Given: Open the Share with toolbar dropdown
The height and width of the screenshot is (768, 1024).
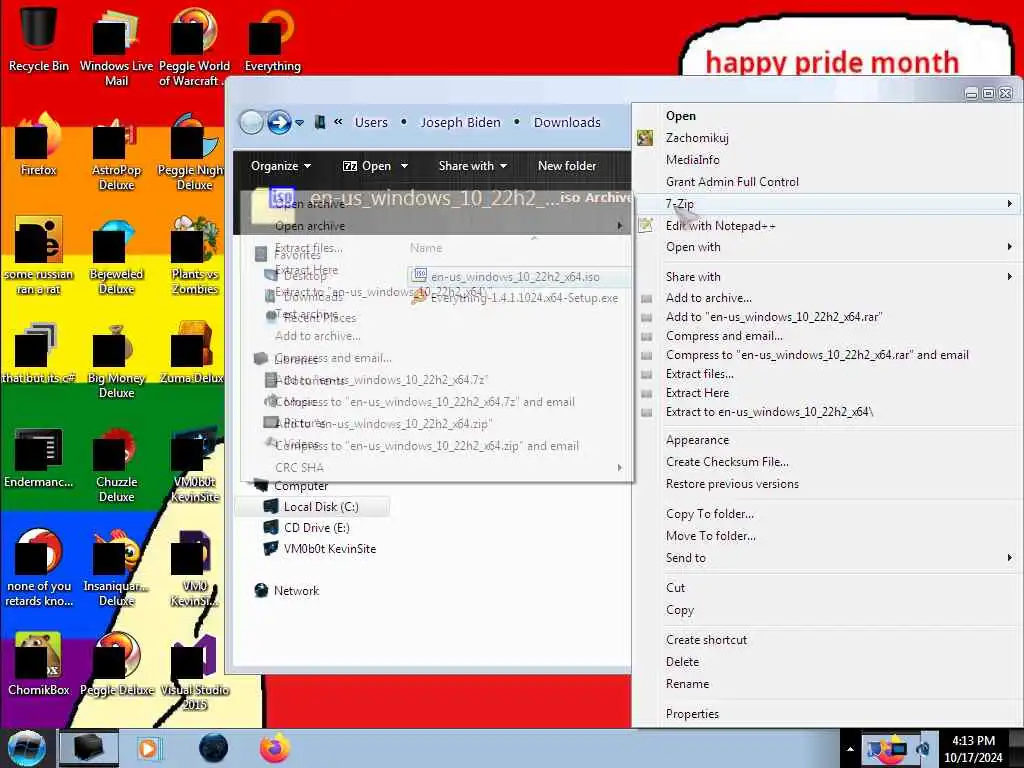Looking at the screenshot, I should pyautogui.click(x=473, y=166).
